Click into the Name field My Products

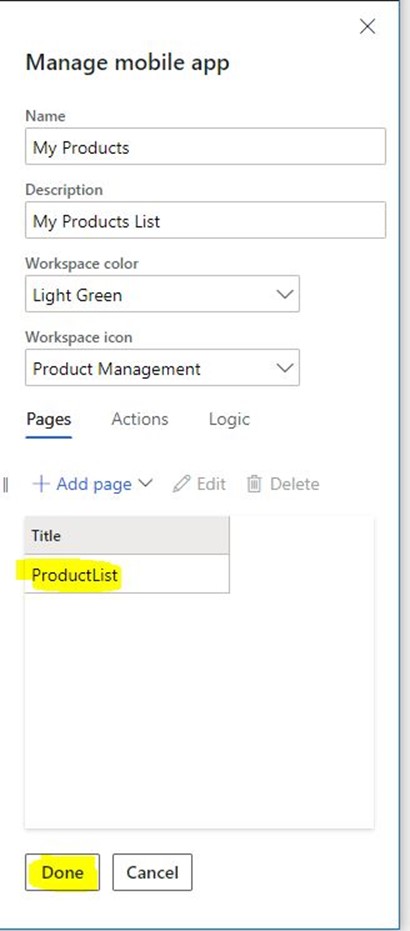click(205, 147)
